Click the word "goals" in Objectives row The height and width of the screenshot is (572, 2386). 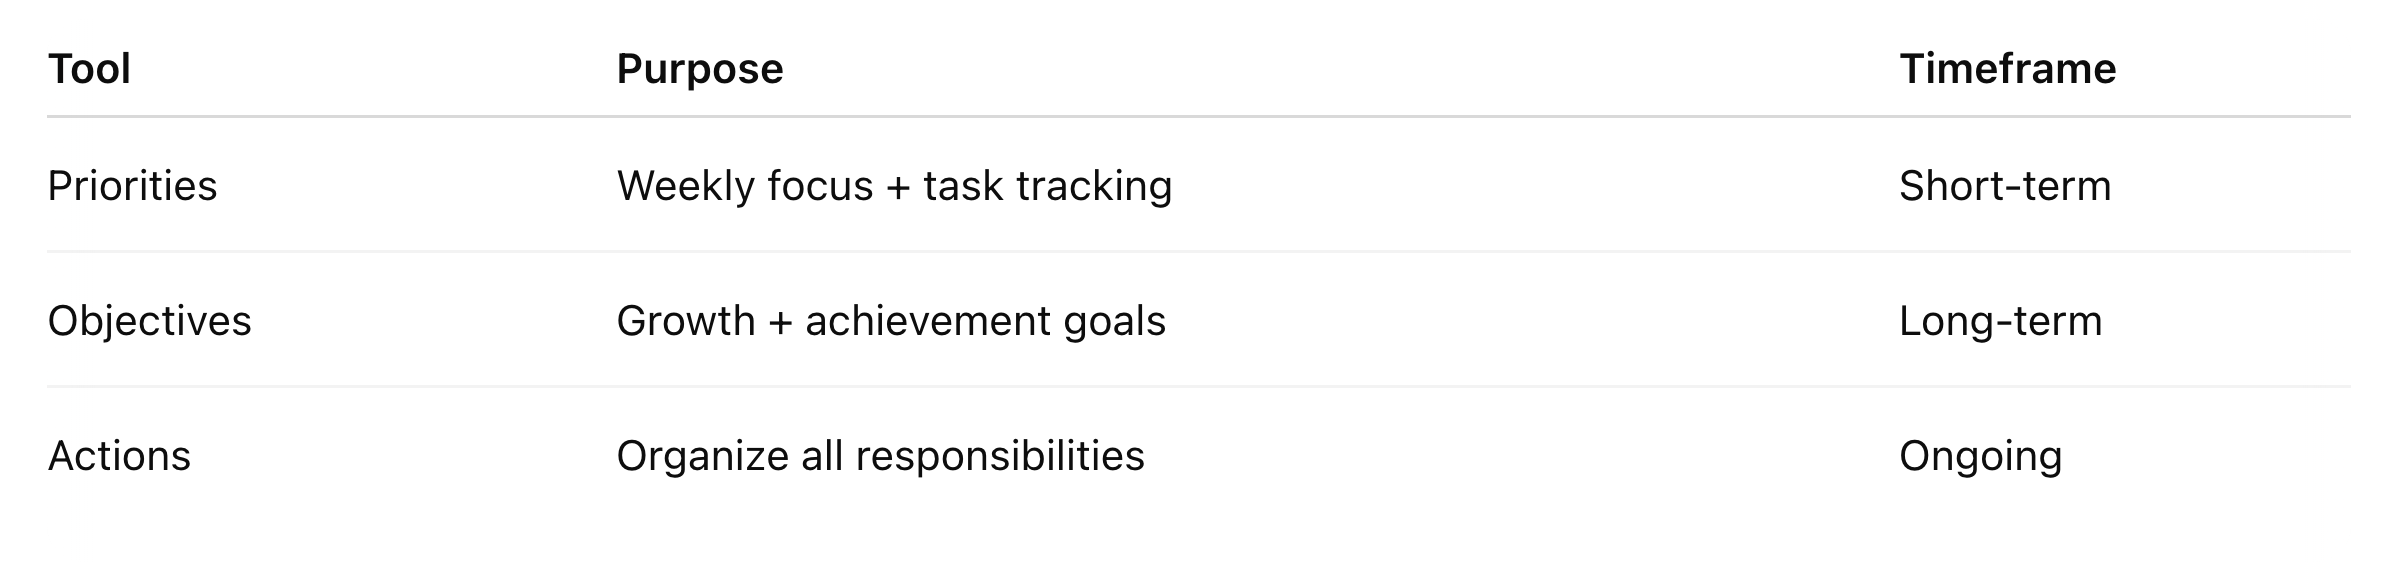(x=1115, y=321)
